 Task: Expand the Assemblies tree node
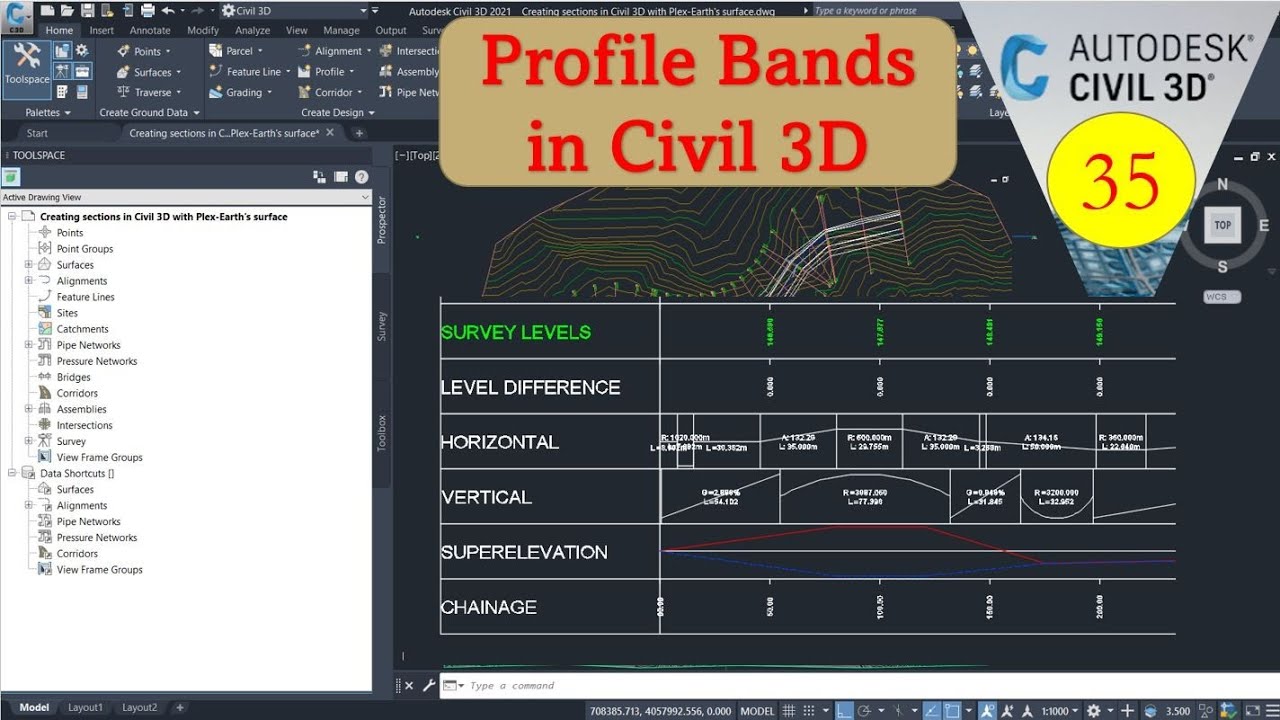29,409
